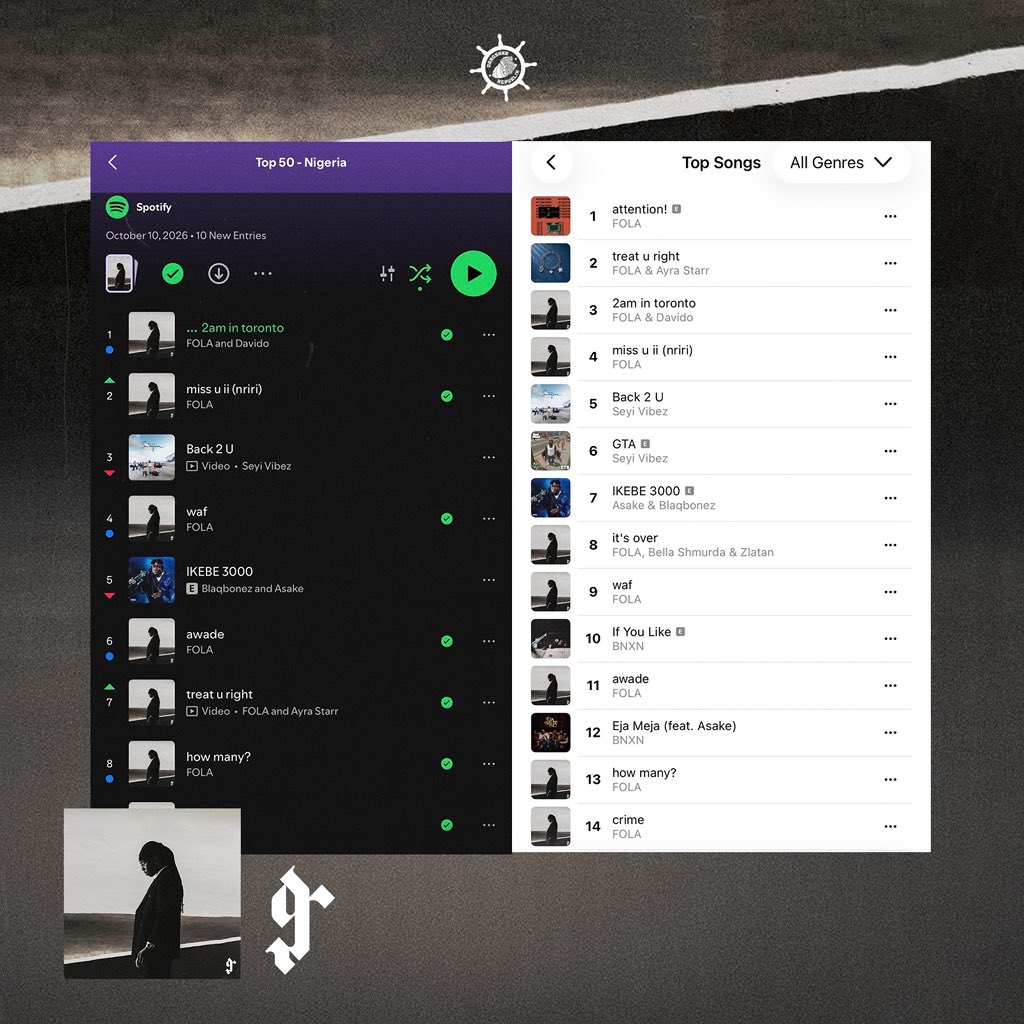1024x1024 pixels.
Task: Open more options for GTA by Seyi Vibez
Action: 890,451
